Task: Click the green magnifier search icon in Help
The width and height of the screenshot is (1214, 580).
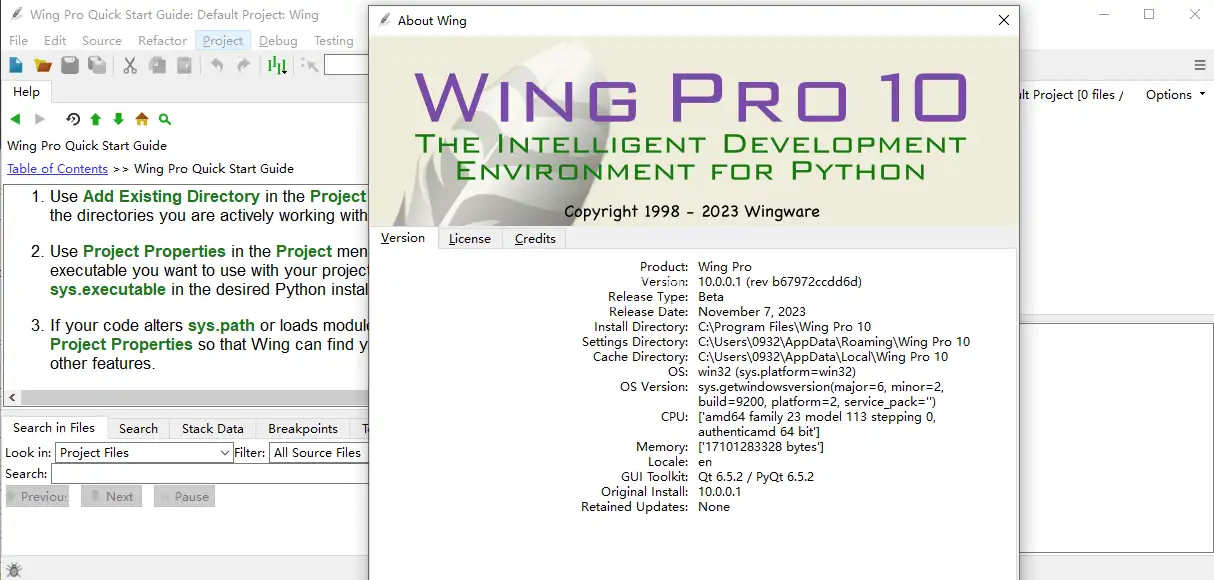Action: 165,119
